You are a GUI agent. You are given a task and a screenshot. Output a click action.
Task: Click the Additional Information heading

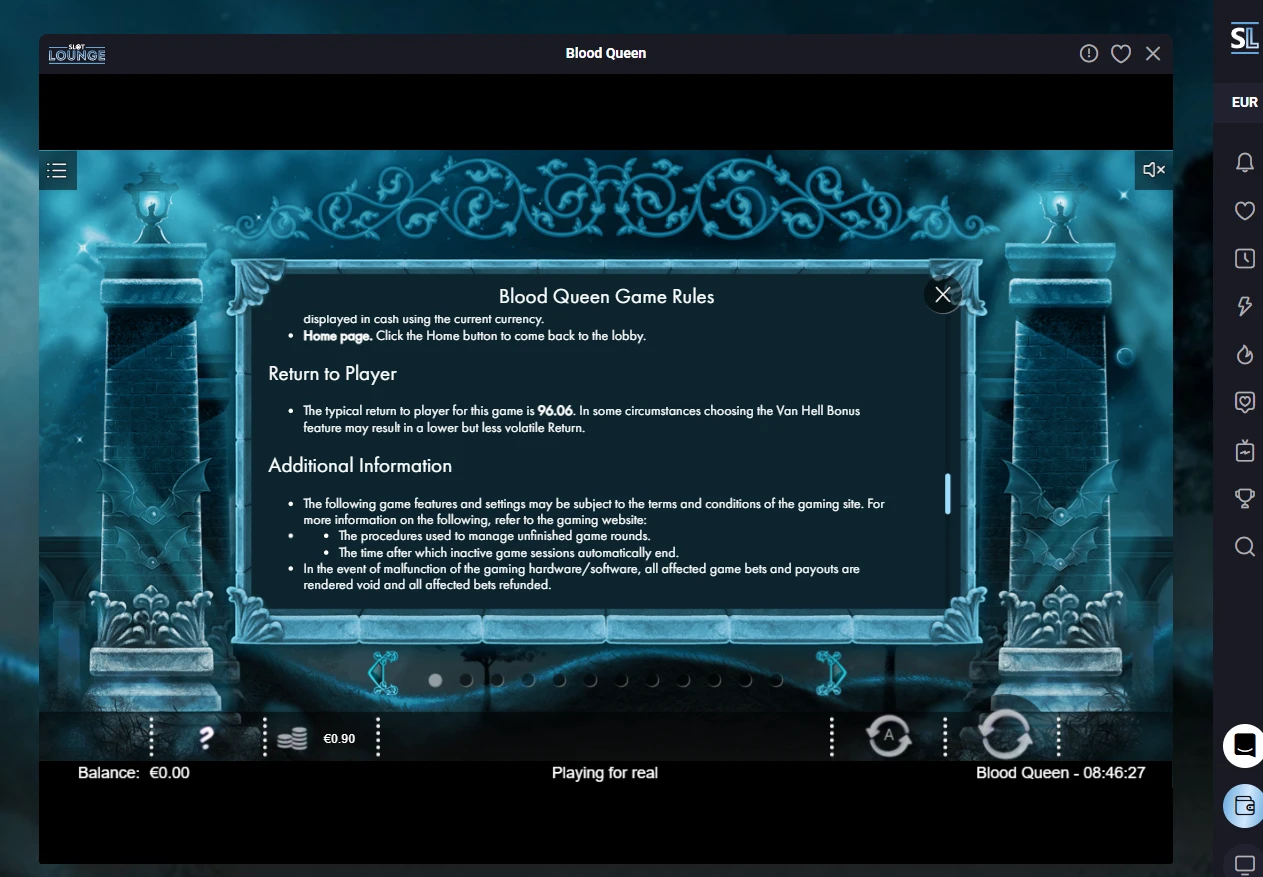[360, 466]
